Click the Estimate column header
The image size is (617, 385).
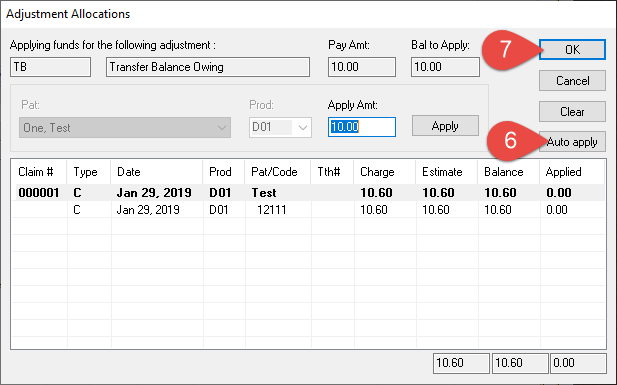tap(447, 172)
